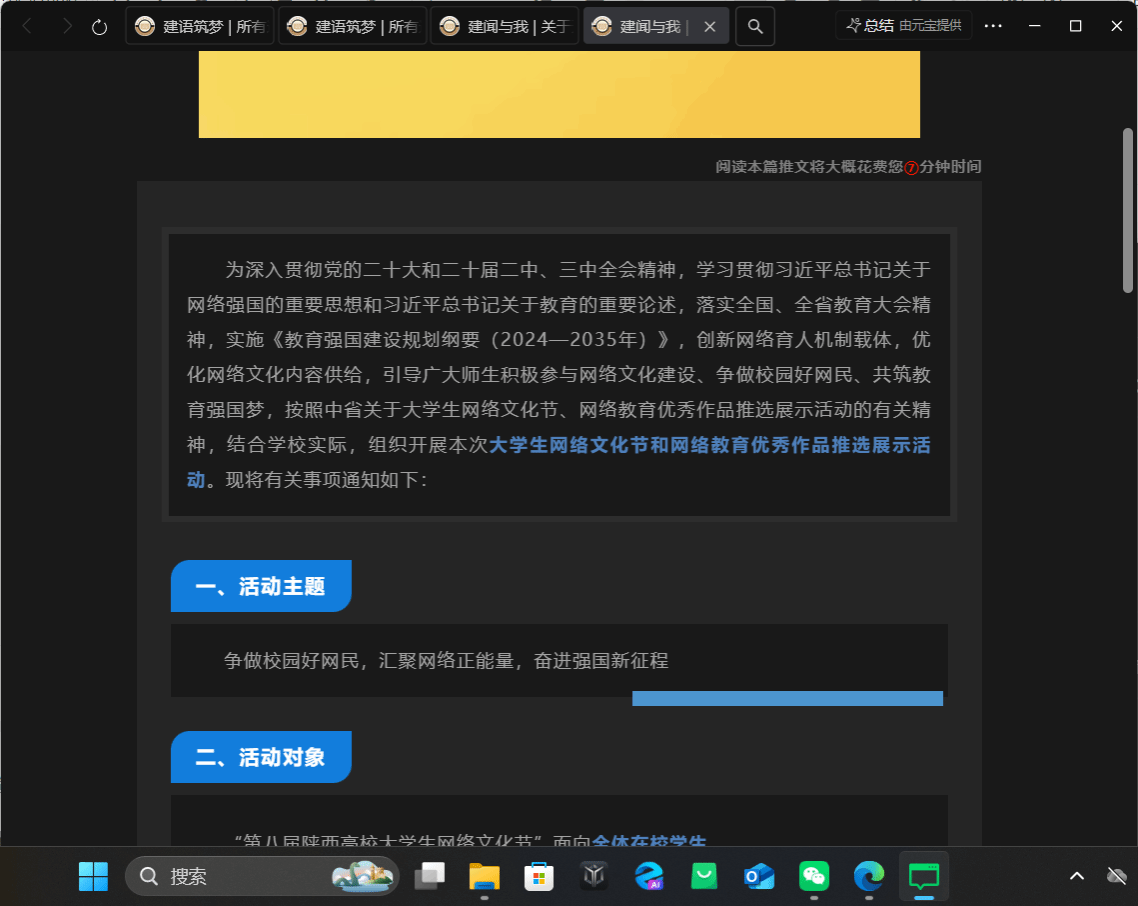Open Task View from the taskbar
This screenshot has height=906, width=1138.
(x=430, y=876)
